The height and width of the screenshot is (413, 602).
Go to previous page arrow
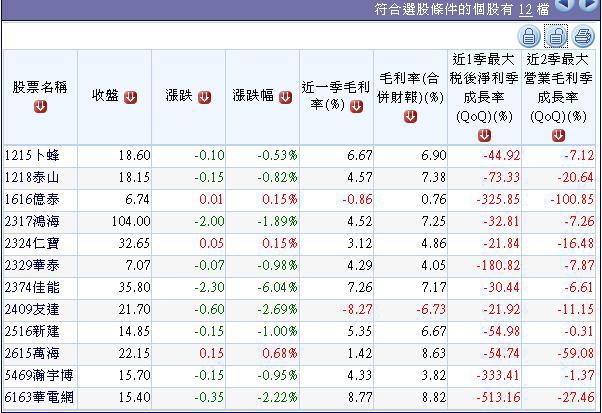click(x=565, y=5)
